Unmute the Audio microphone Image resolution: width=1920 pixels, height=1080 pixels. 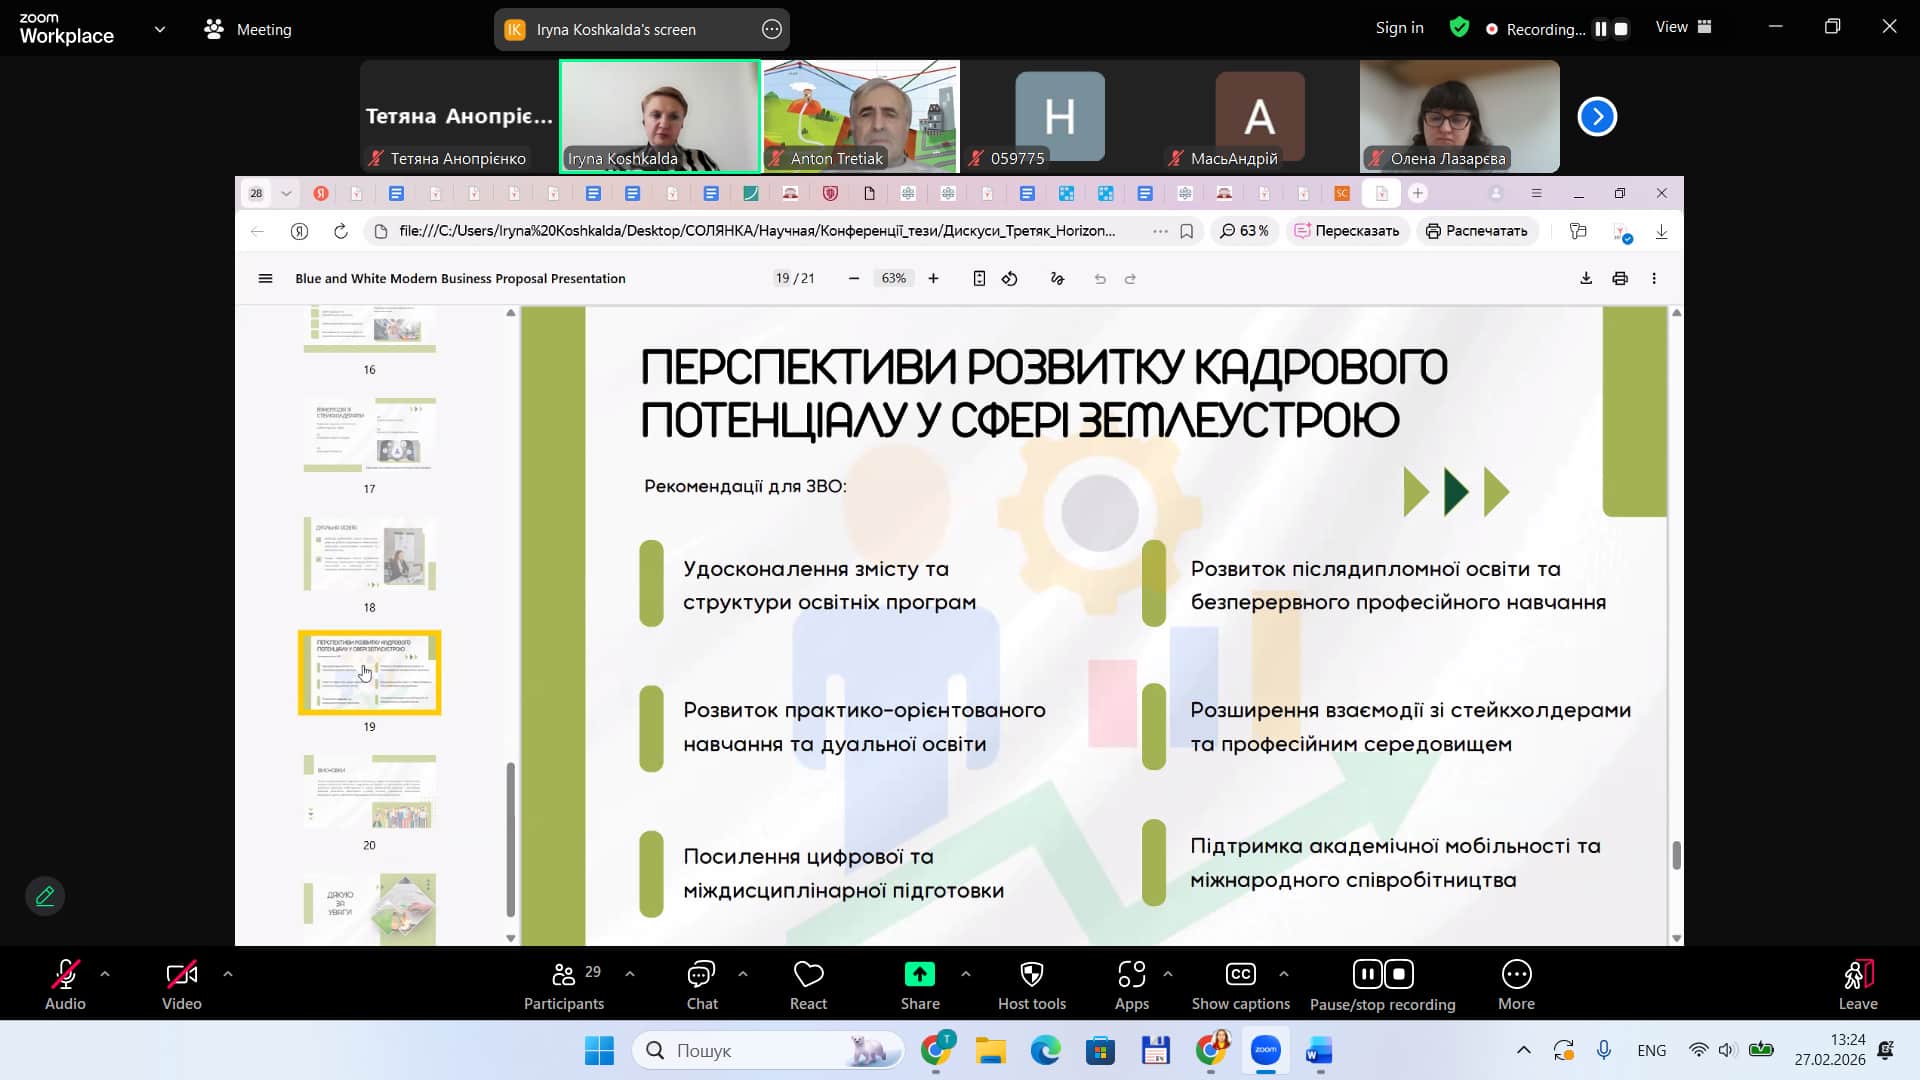tap(65, 974)
